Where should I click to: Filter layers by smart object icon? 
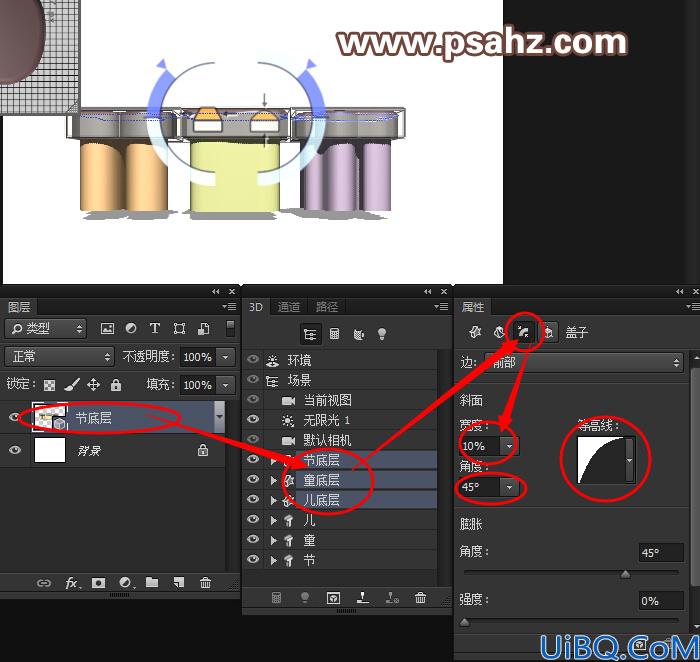click(x=204, y=329)
